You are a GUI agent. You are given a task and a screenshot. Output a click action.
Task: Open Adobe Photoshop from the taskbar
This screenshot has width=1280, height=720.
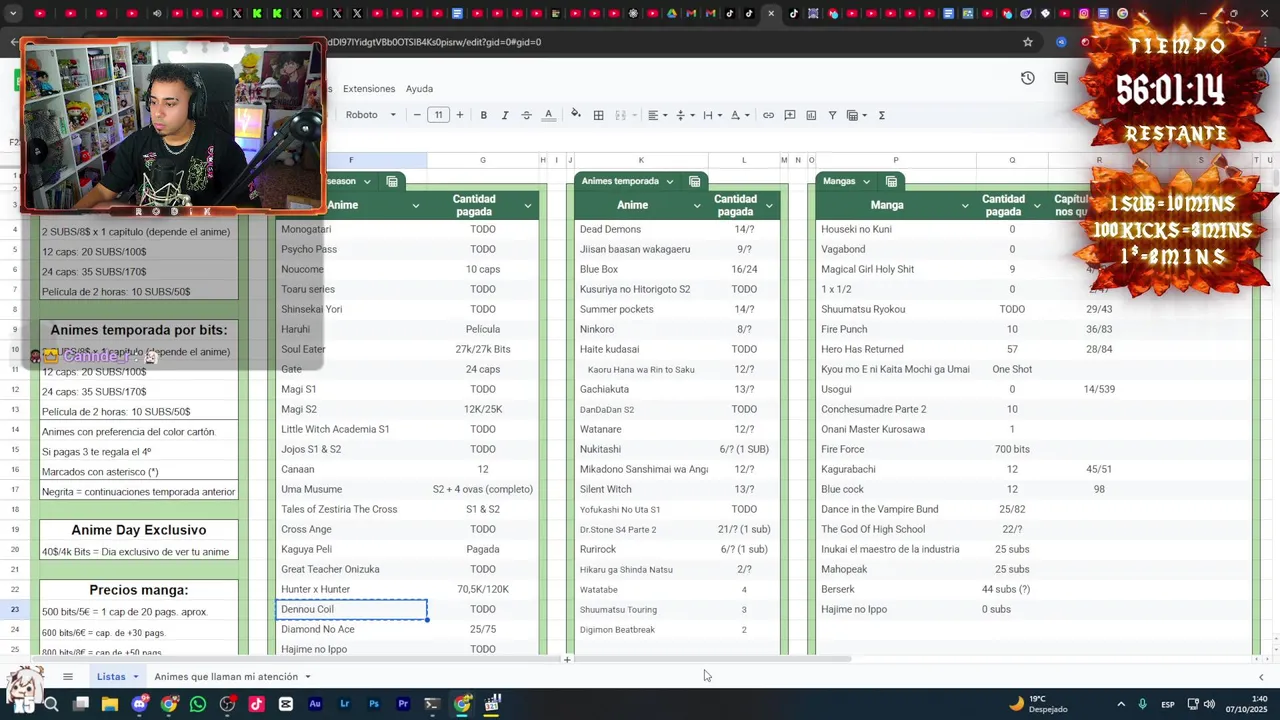(x=374, y=704)
